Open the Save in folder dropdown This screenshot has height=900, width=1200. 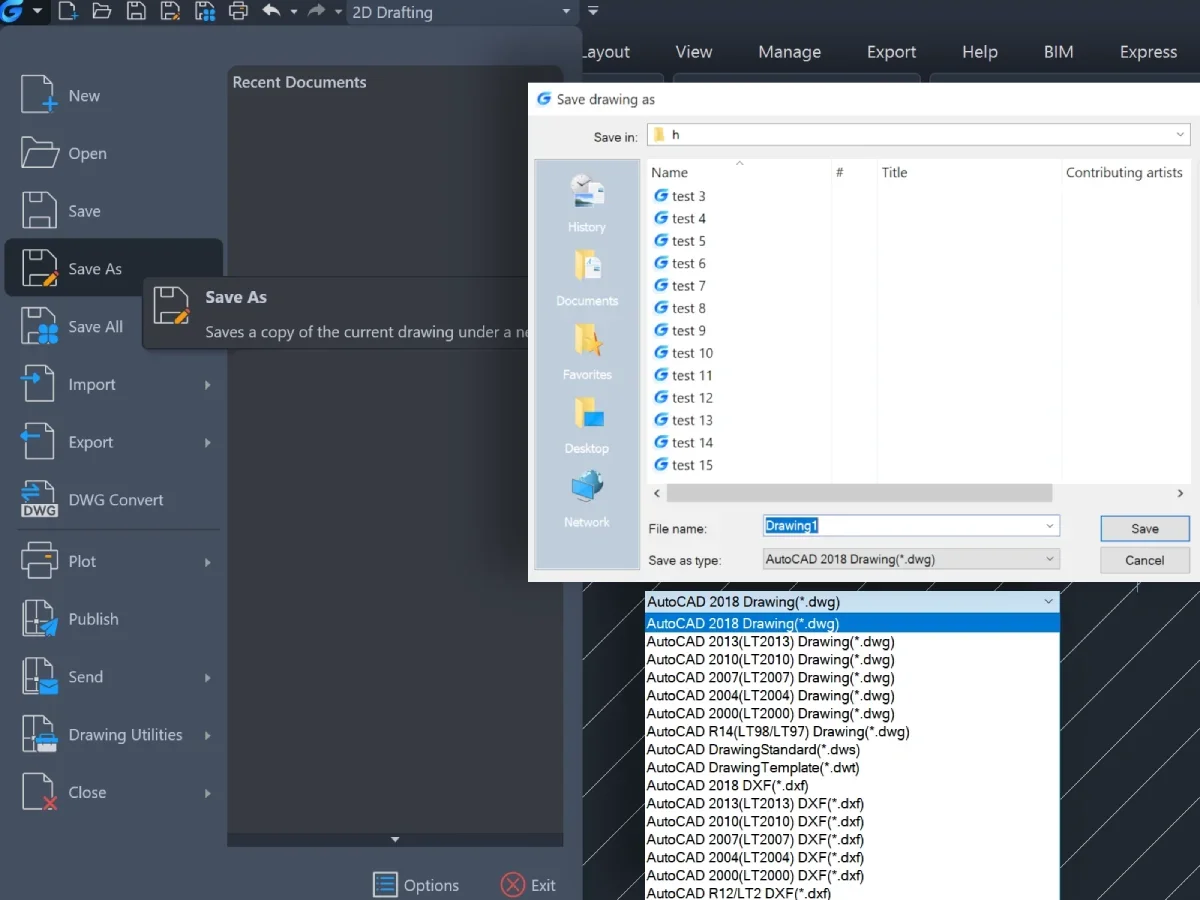[918, 134]
